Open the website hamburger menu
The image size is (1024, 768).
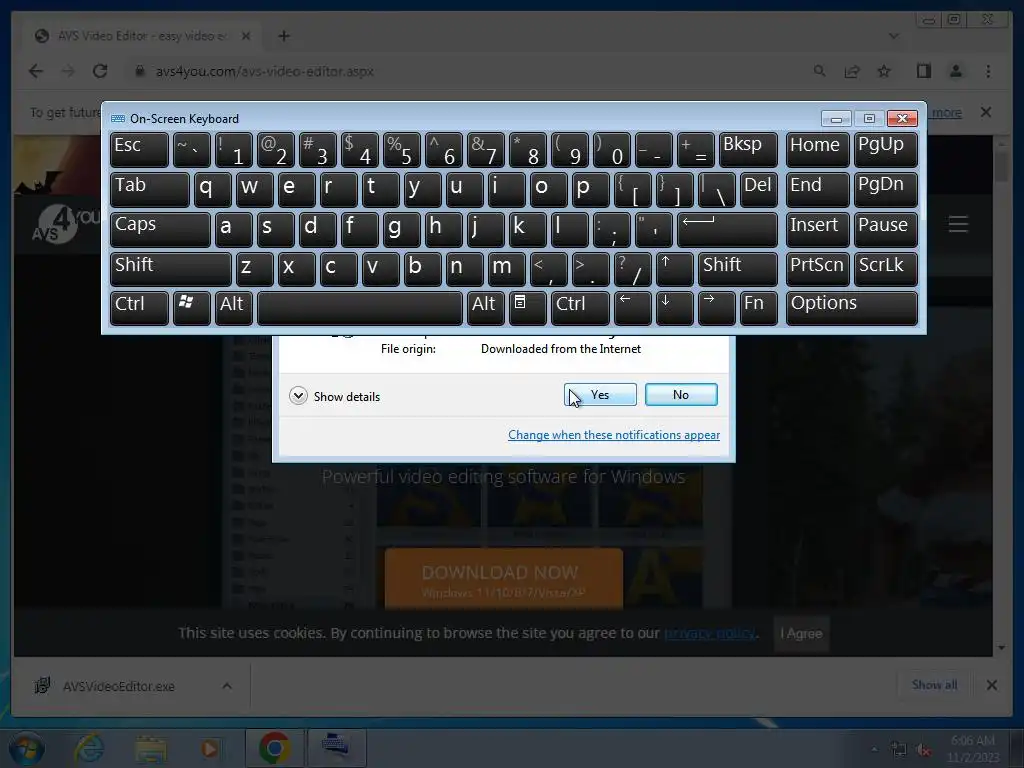tap(958, 224)
